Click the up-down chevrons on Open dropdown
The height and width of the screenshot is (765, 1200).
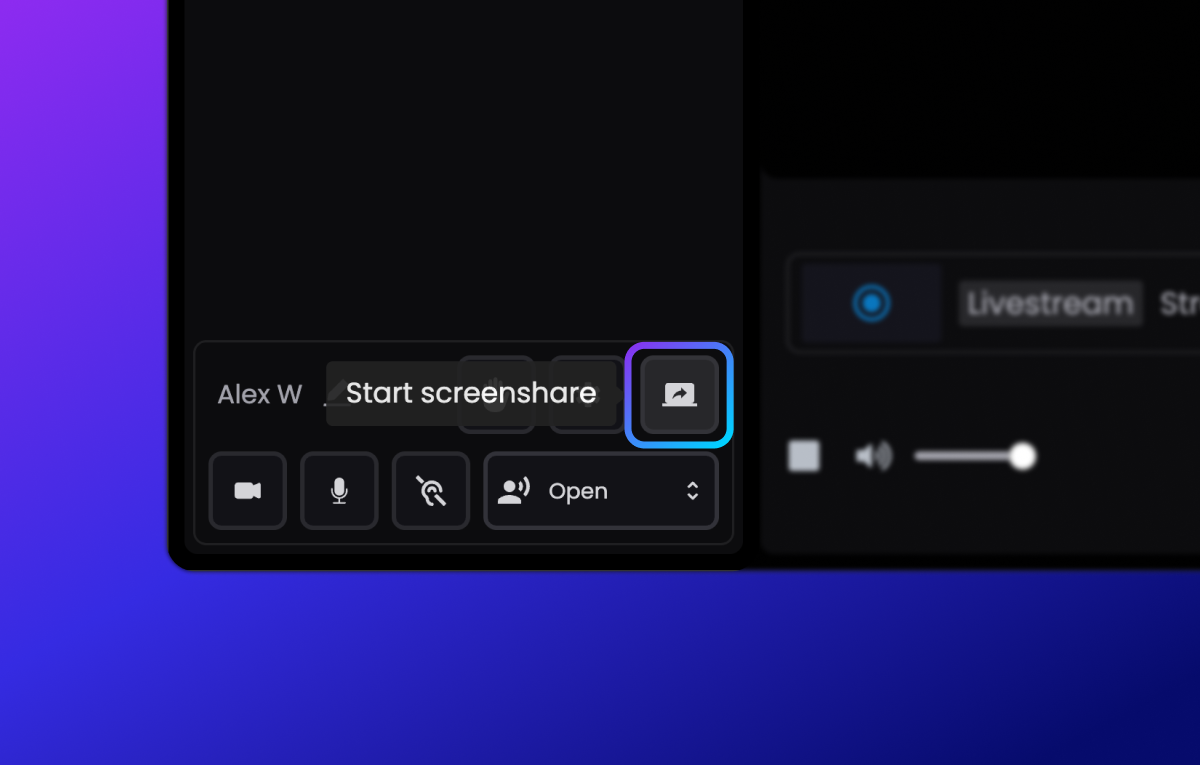[692, 491]
